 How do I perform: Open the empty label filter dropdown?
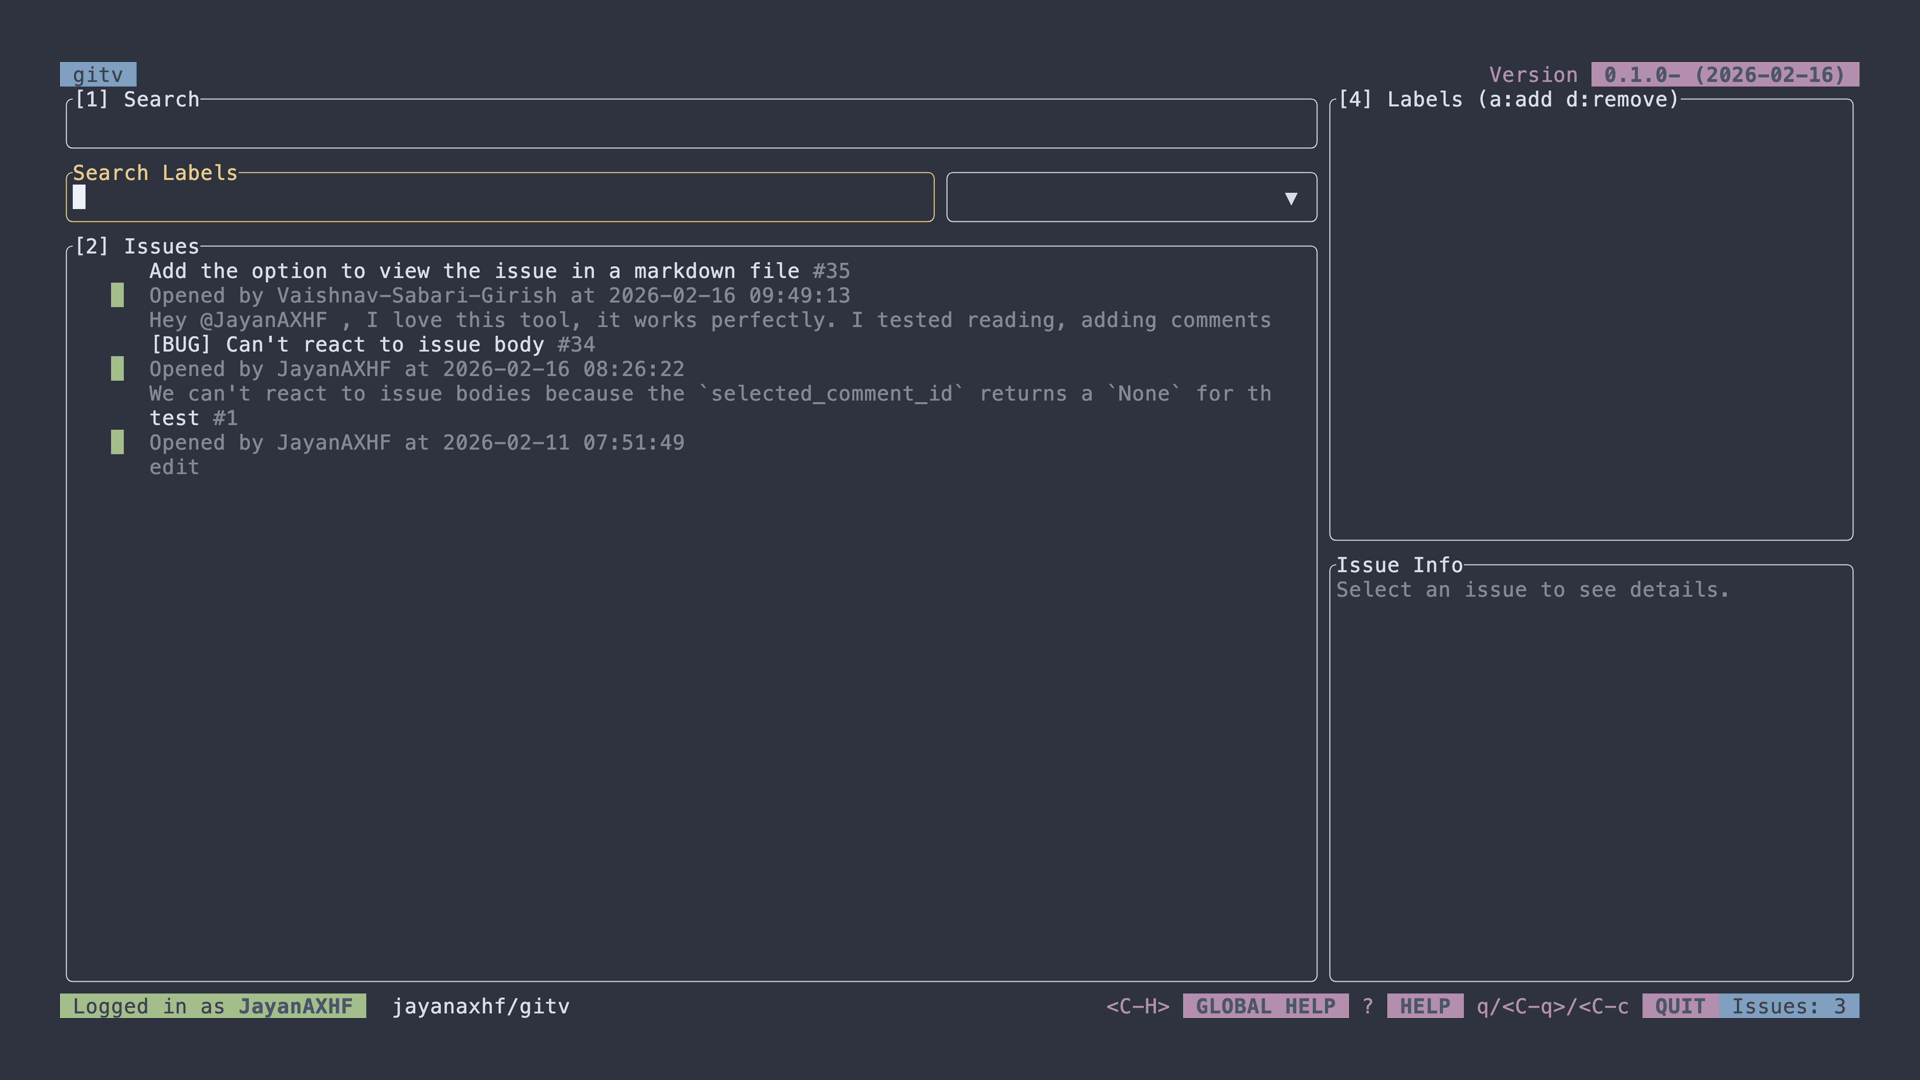[x=1131, y=197]
